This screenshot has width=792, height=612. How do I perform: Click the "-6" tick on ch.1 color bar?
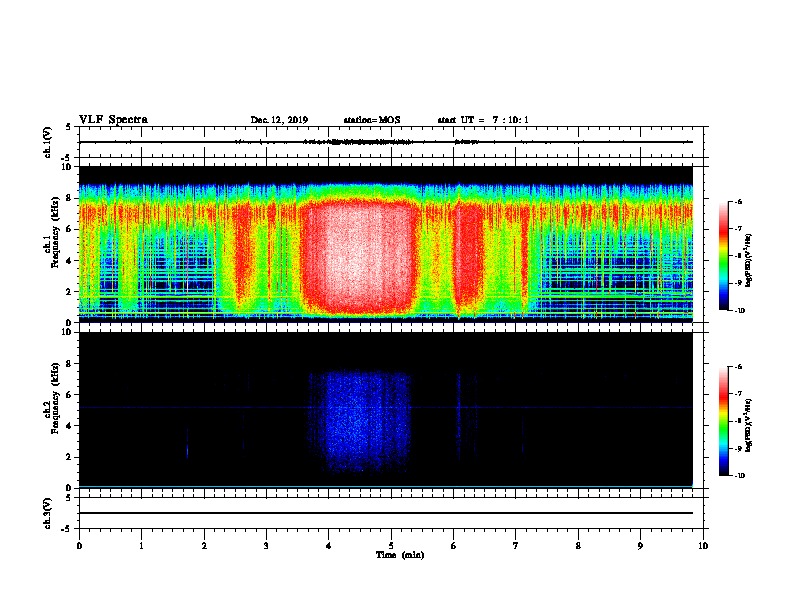tap(738, 201)
